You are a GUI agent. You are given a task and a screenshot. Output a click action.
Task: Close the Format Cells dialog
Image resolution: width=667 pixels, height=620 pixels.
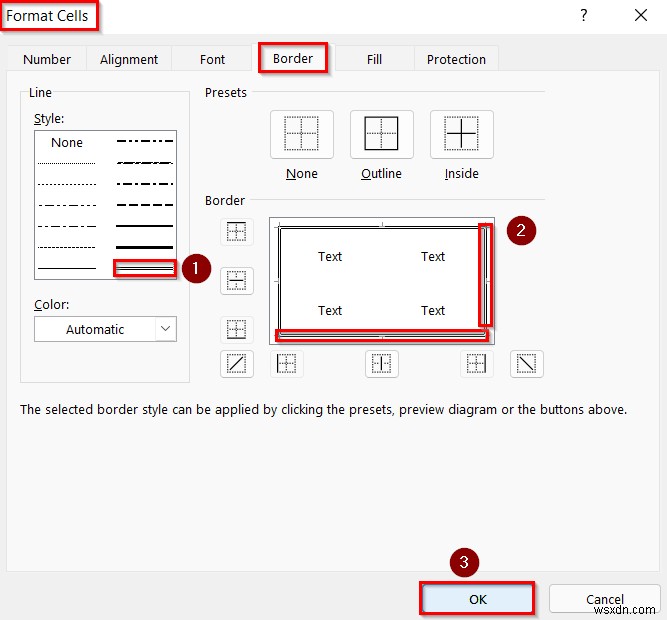click(641, 16)
